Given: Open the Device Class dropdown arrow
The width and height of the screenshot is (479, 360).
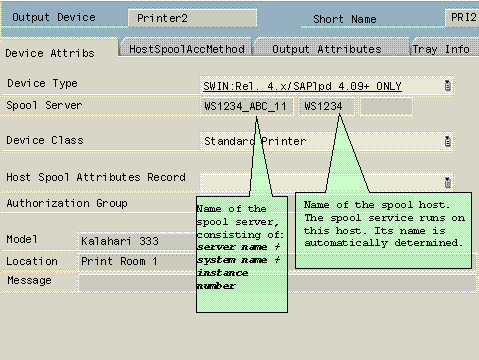Looking at the screenshot, I should [448, 141].
